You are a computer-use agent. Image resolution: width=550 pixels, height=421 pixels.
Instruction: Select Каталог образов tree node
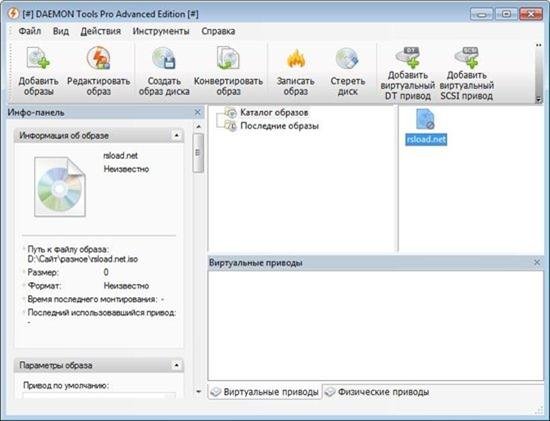[274, 113]
